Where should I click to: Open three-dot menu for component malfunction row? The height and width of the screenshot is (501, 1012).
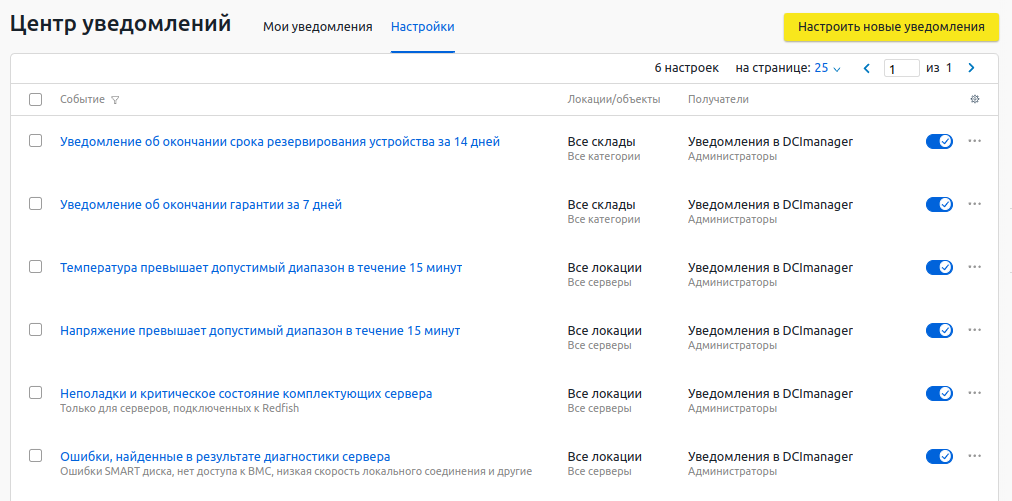click(975, 393)
